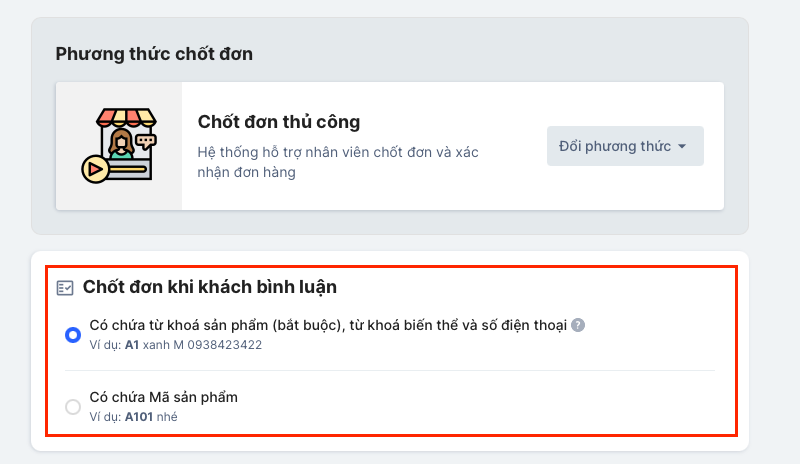
Task: Select the Có chứa Mã sản phẩm radio button
Action: [x=73, y=407]
